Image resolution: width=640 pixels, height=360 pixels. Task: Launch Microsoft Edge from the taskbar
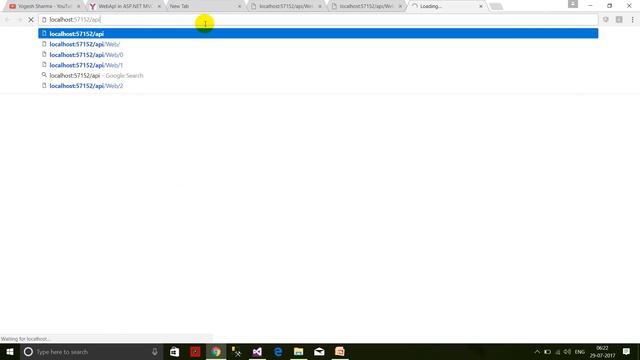(278, 351)
